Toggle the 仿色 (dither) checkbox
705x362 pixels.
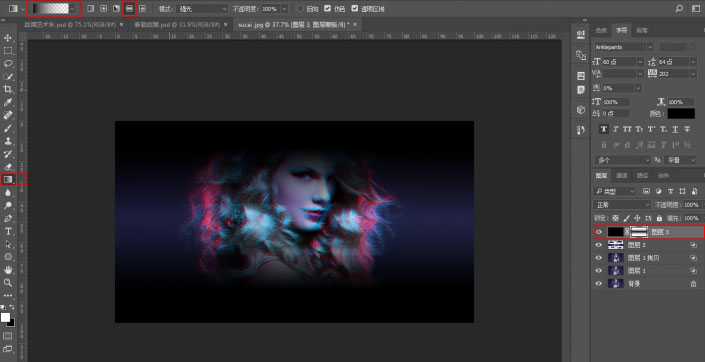327,9
